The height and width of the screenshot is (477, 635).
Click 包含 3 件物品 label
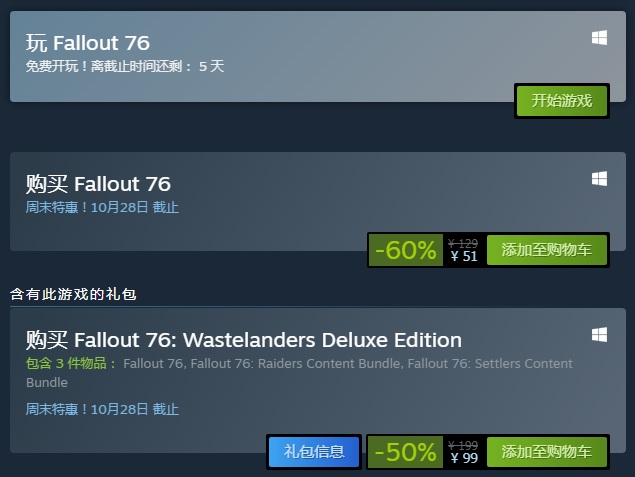[70, 363]
